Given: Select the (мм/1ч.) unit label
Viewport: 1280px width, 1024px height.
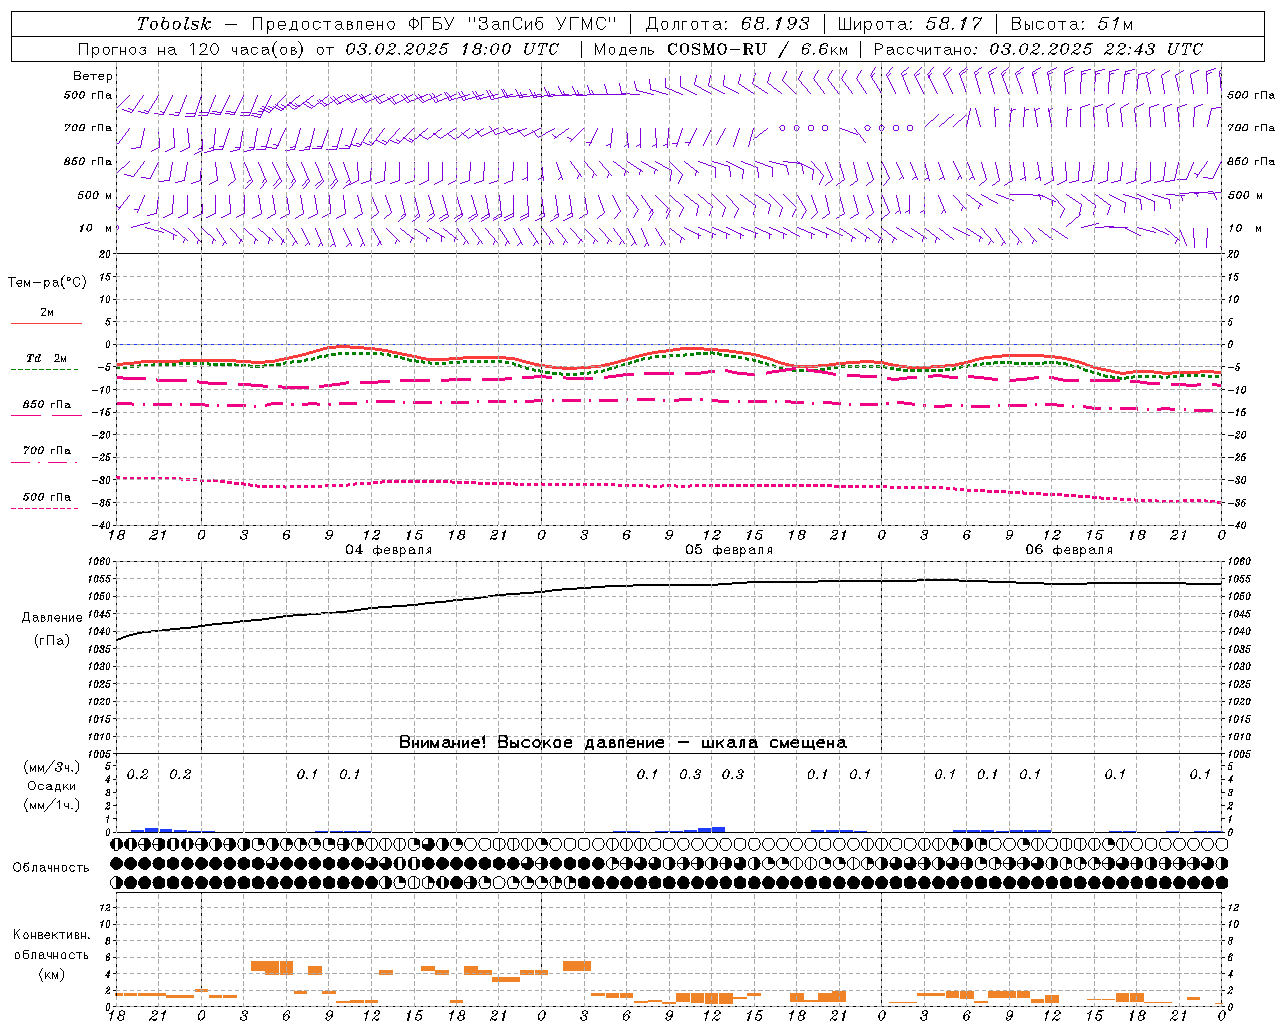Looking at the screenshot, I should click(x=52, y=805).
